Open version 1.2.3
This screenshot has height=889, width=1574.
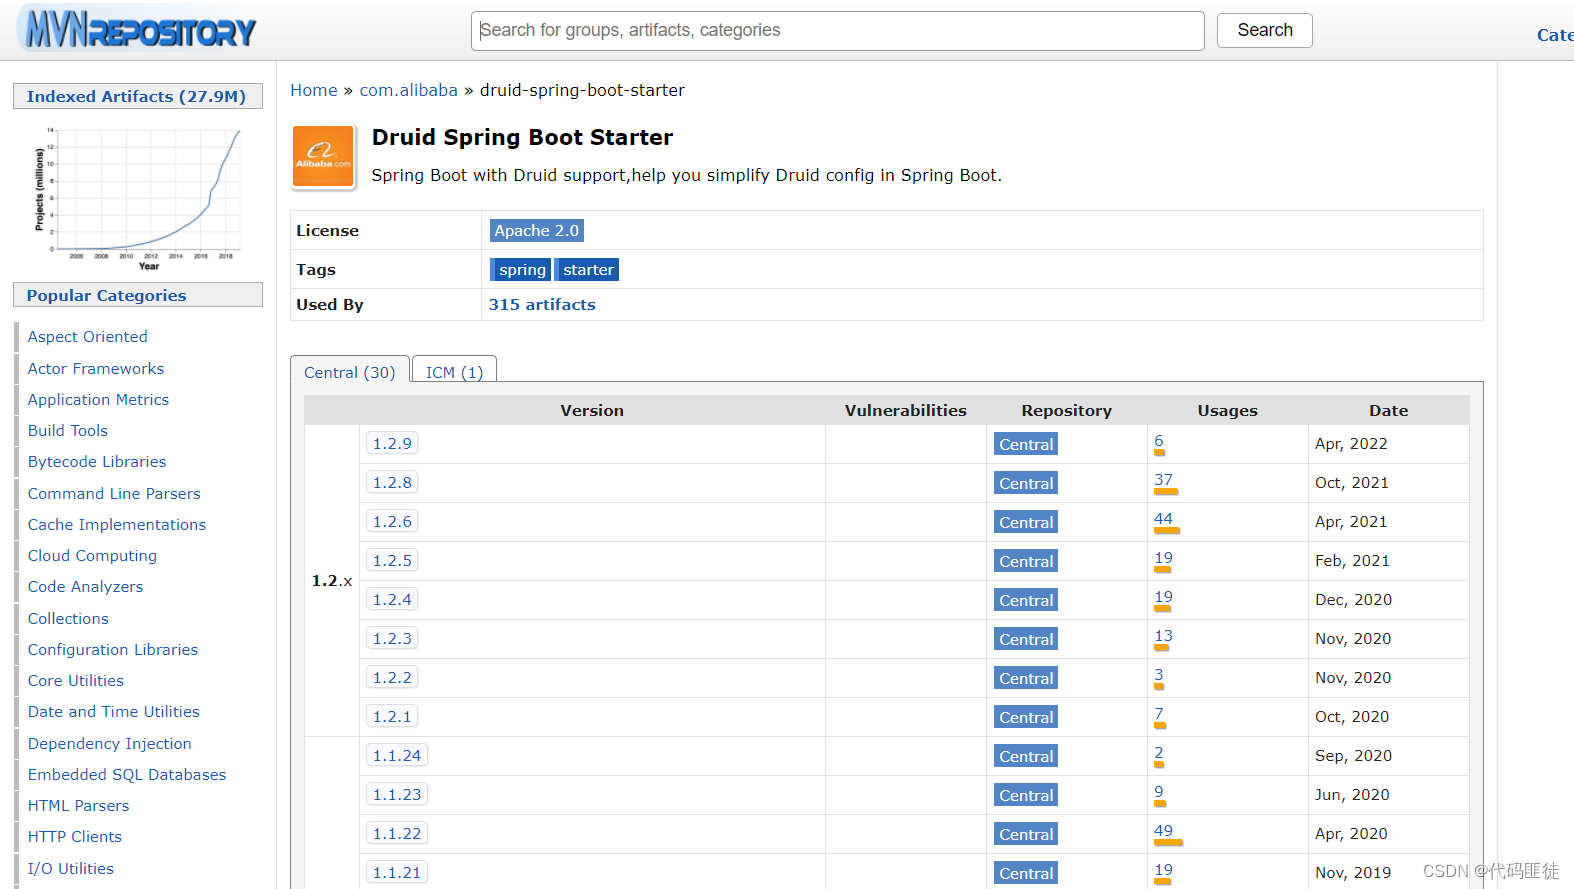click(x=392, y=639)
